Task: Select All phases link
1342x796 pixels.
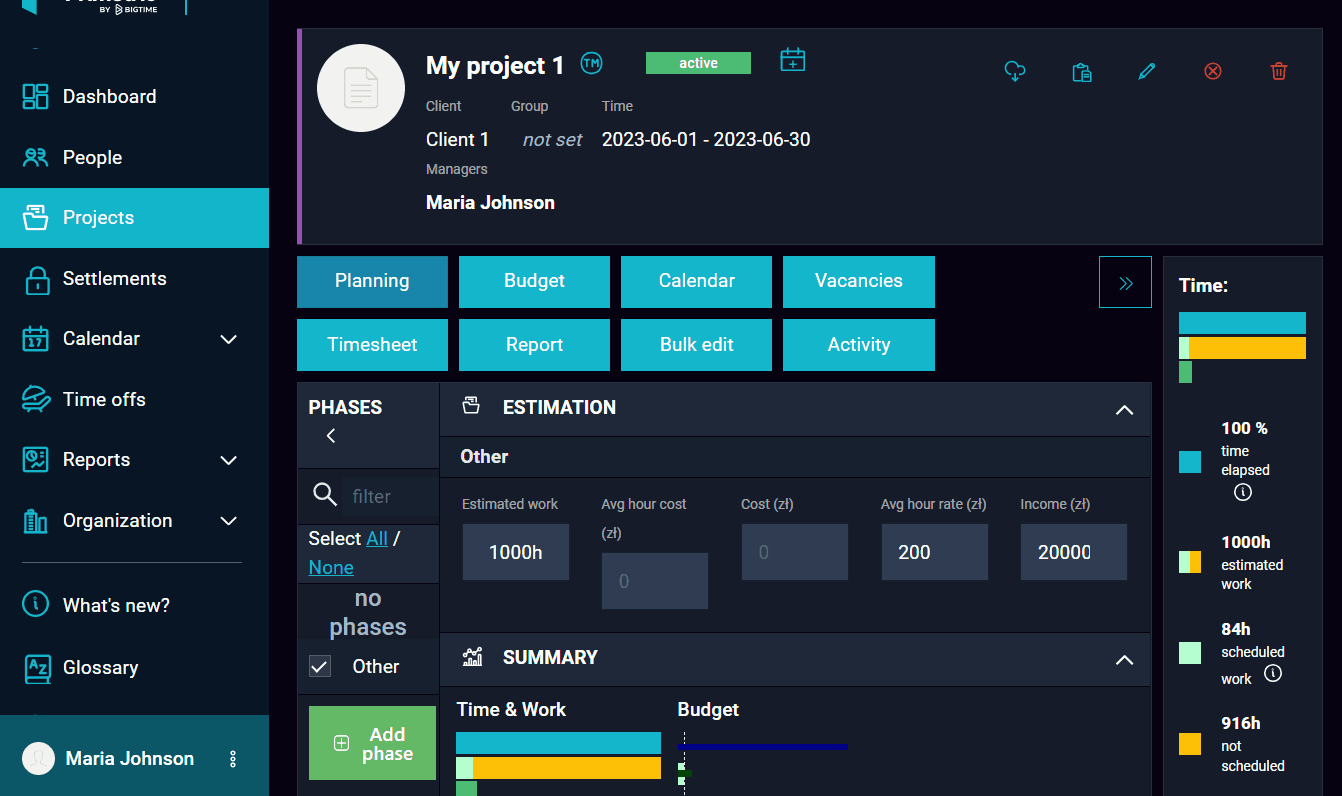Action: [x=377, y=538]
